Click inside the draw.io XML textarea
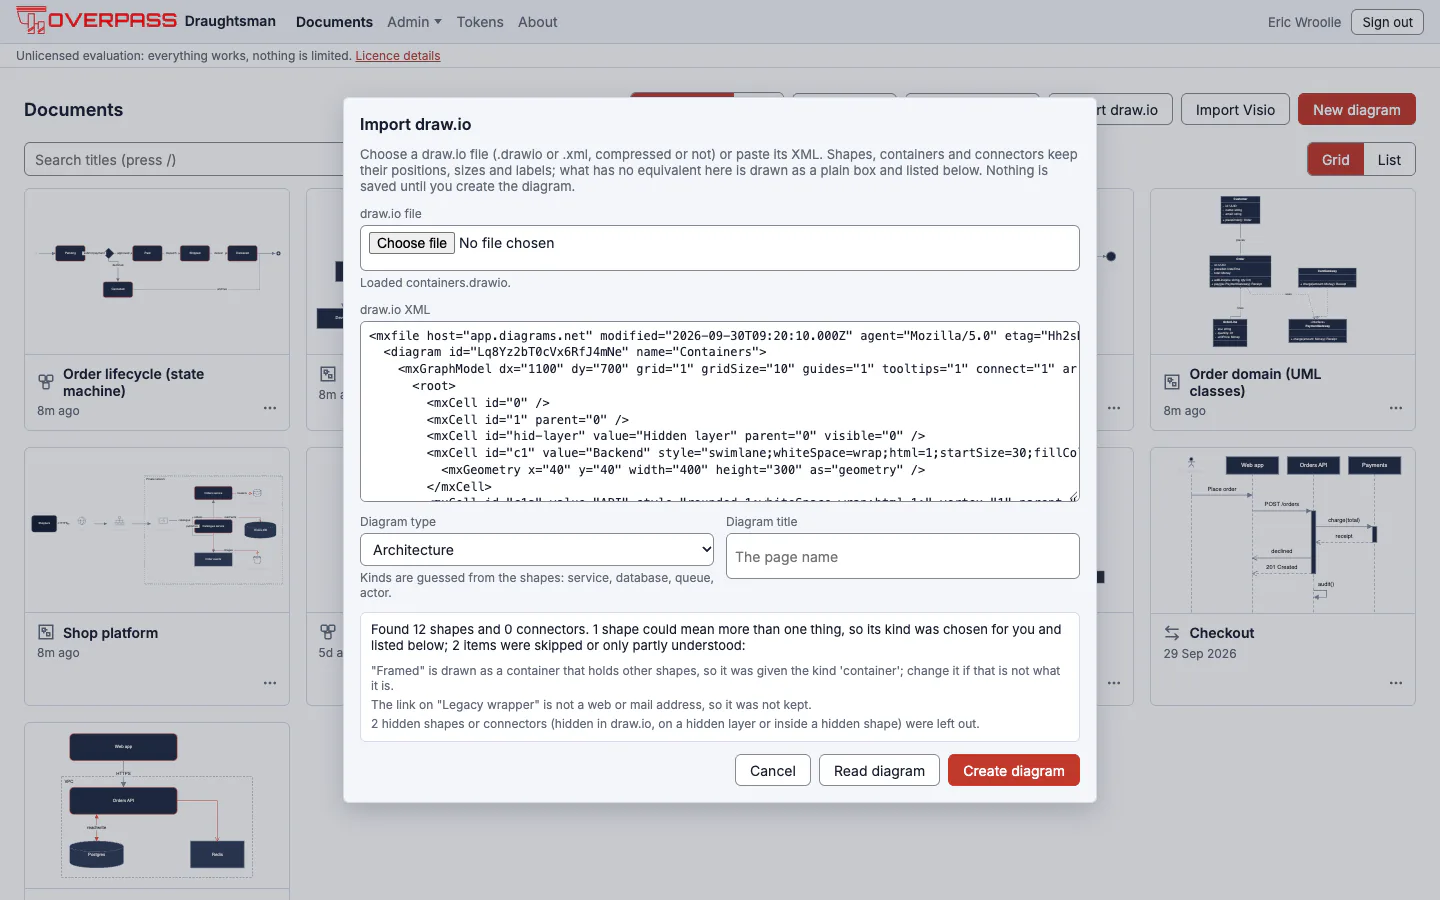The height and width of the screenshot is (900, 1440). 720,411
